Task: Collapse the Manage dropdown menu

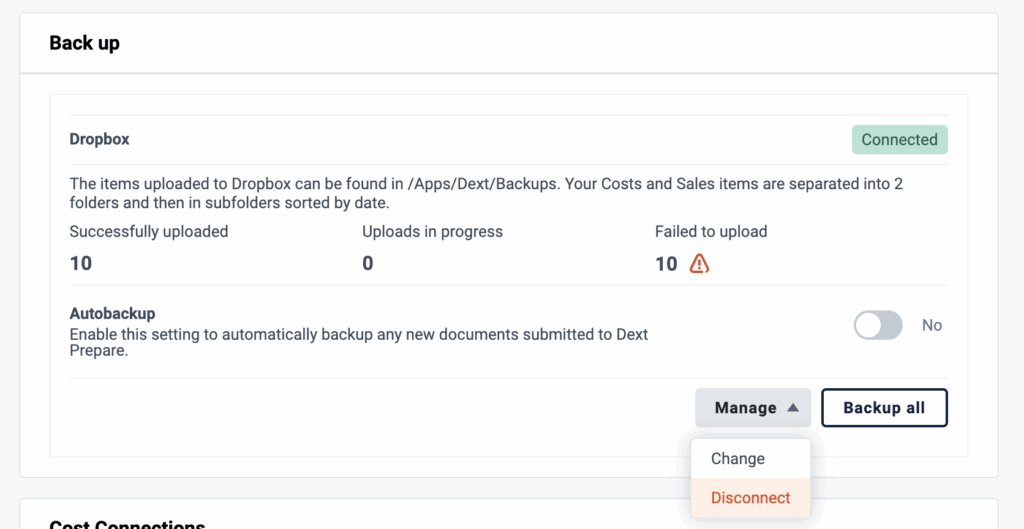Action: click(x=753, y=408)
